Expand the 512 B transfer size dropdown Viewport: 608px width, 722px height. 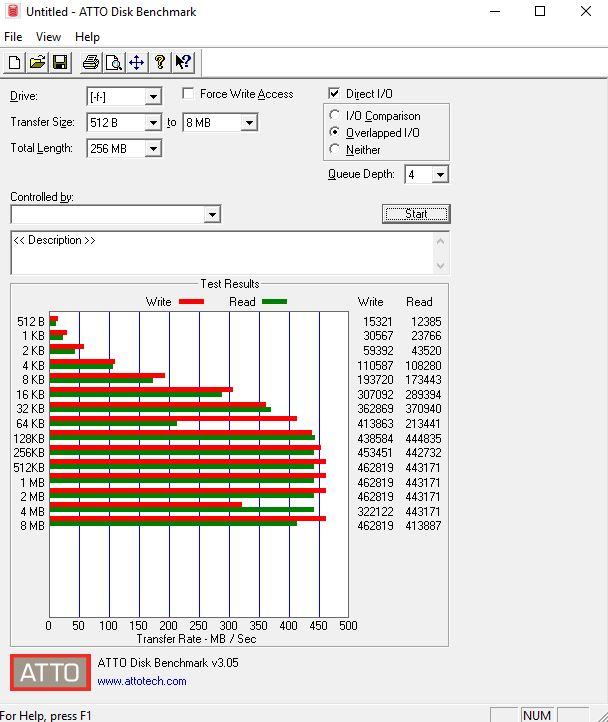pyautogui.click(x=153, y=122)
